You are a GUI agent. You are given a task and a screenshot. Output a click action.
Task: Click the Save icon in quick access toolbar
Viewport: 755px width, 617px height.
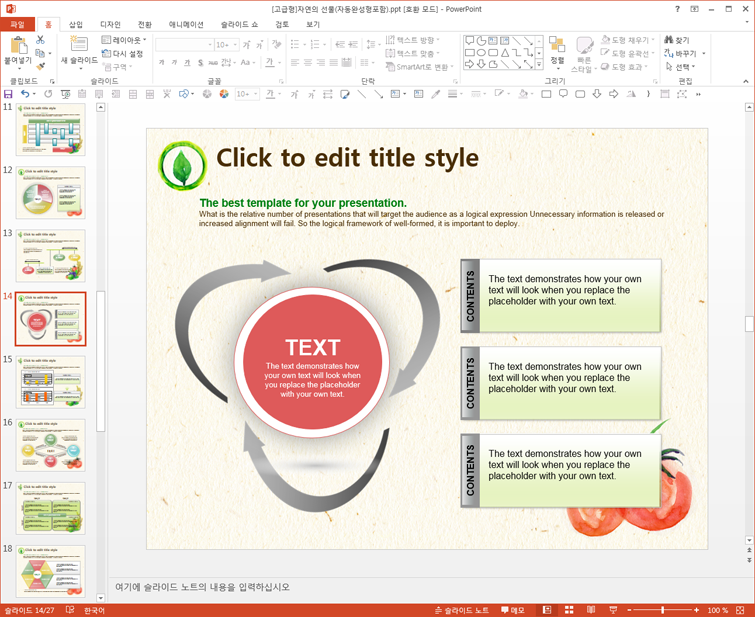point(8,94)
